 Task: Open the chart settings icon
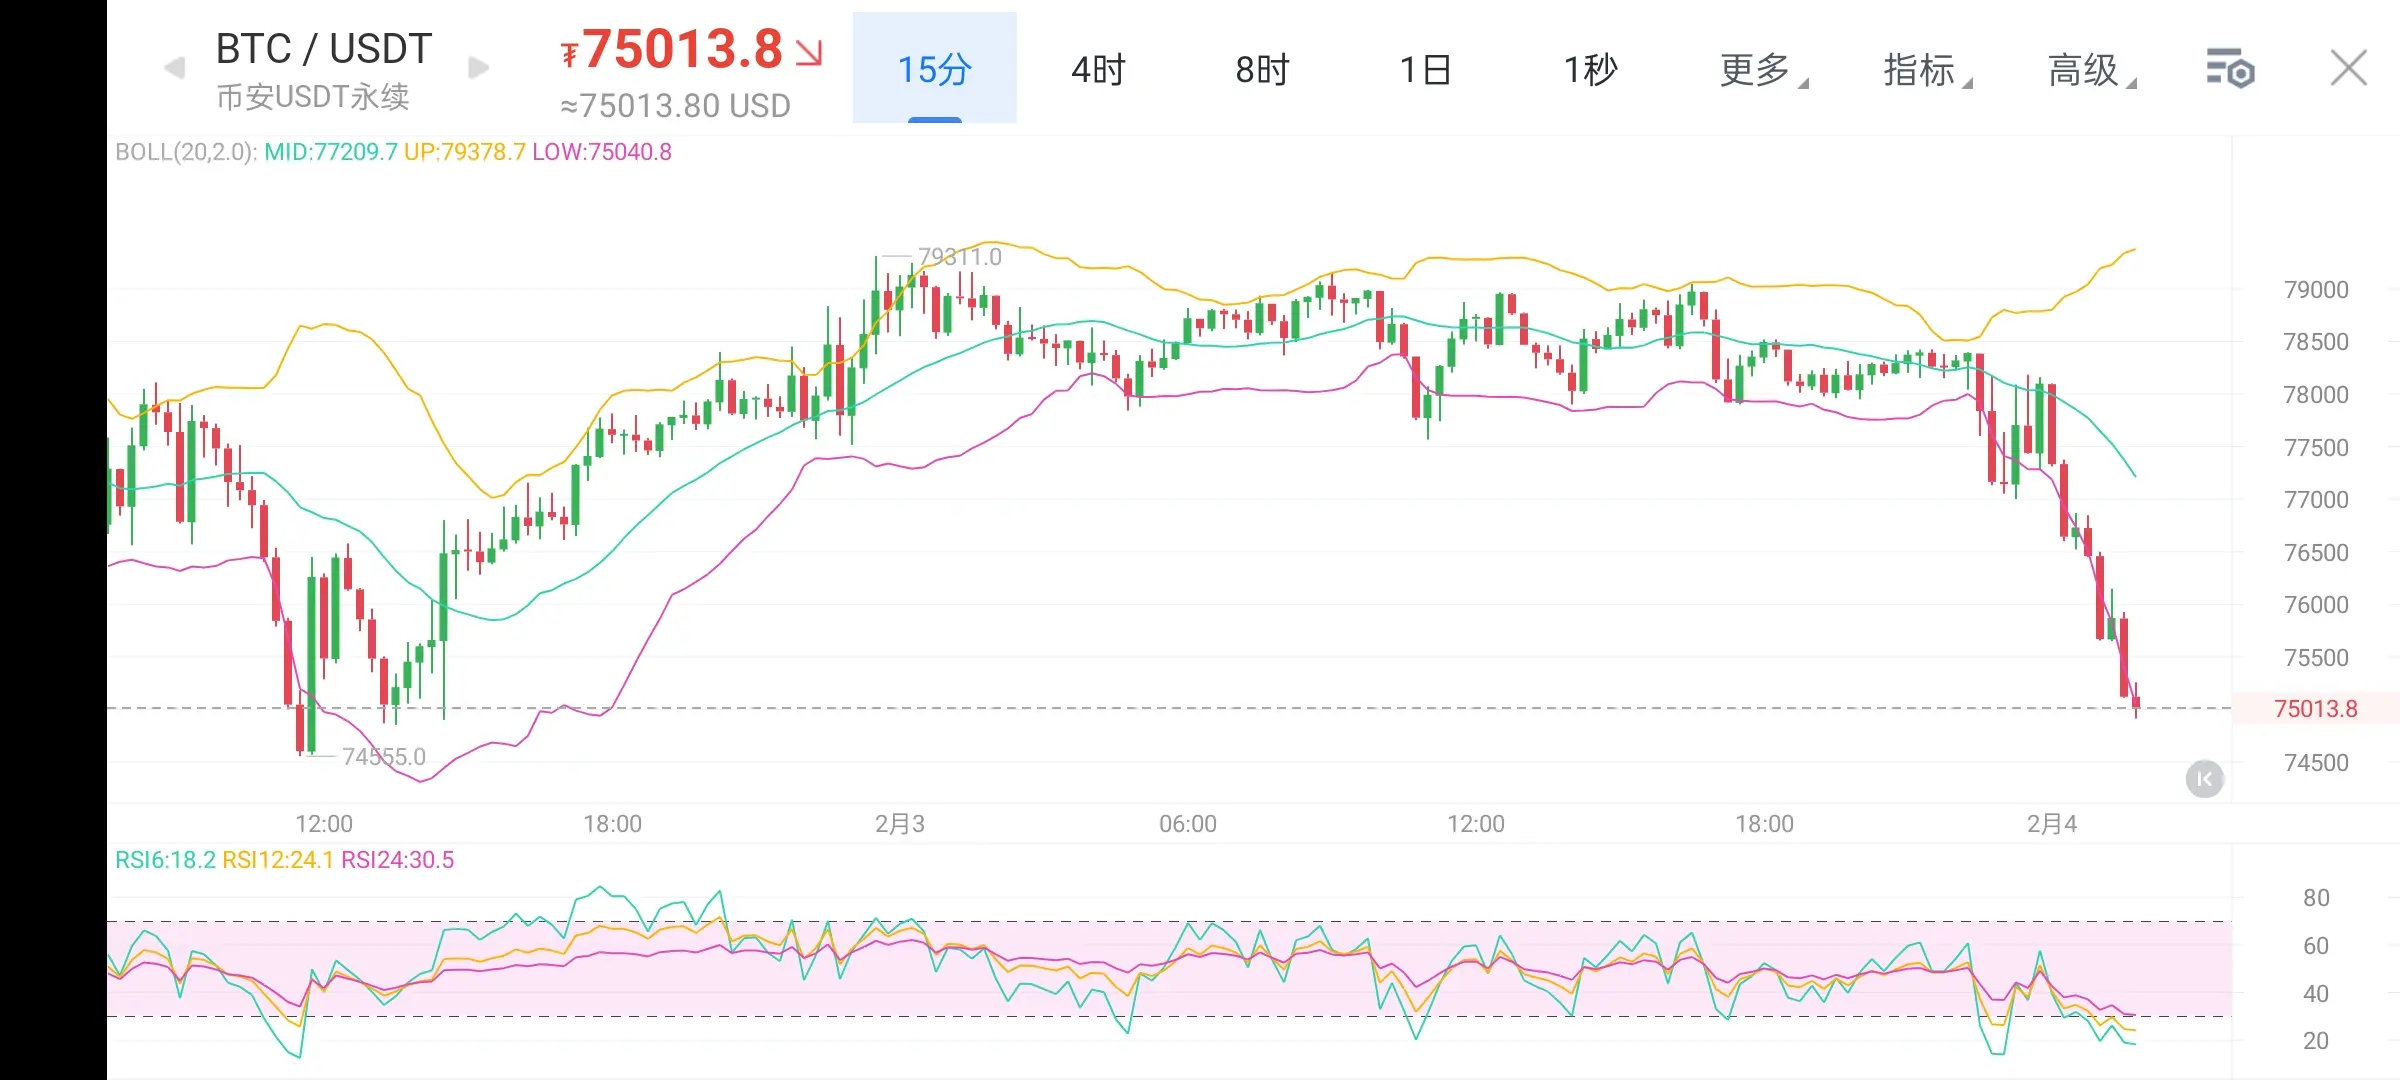point(2229,69)
